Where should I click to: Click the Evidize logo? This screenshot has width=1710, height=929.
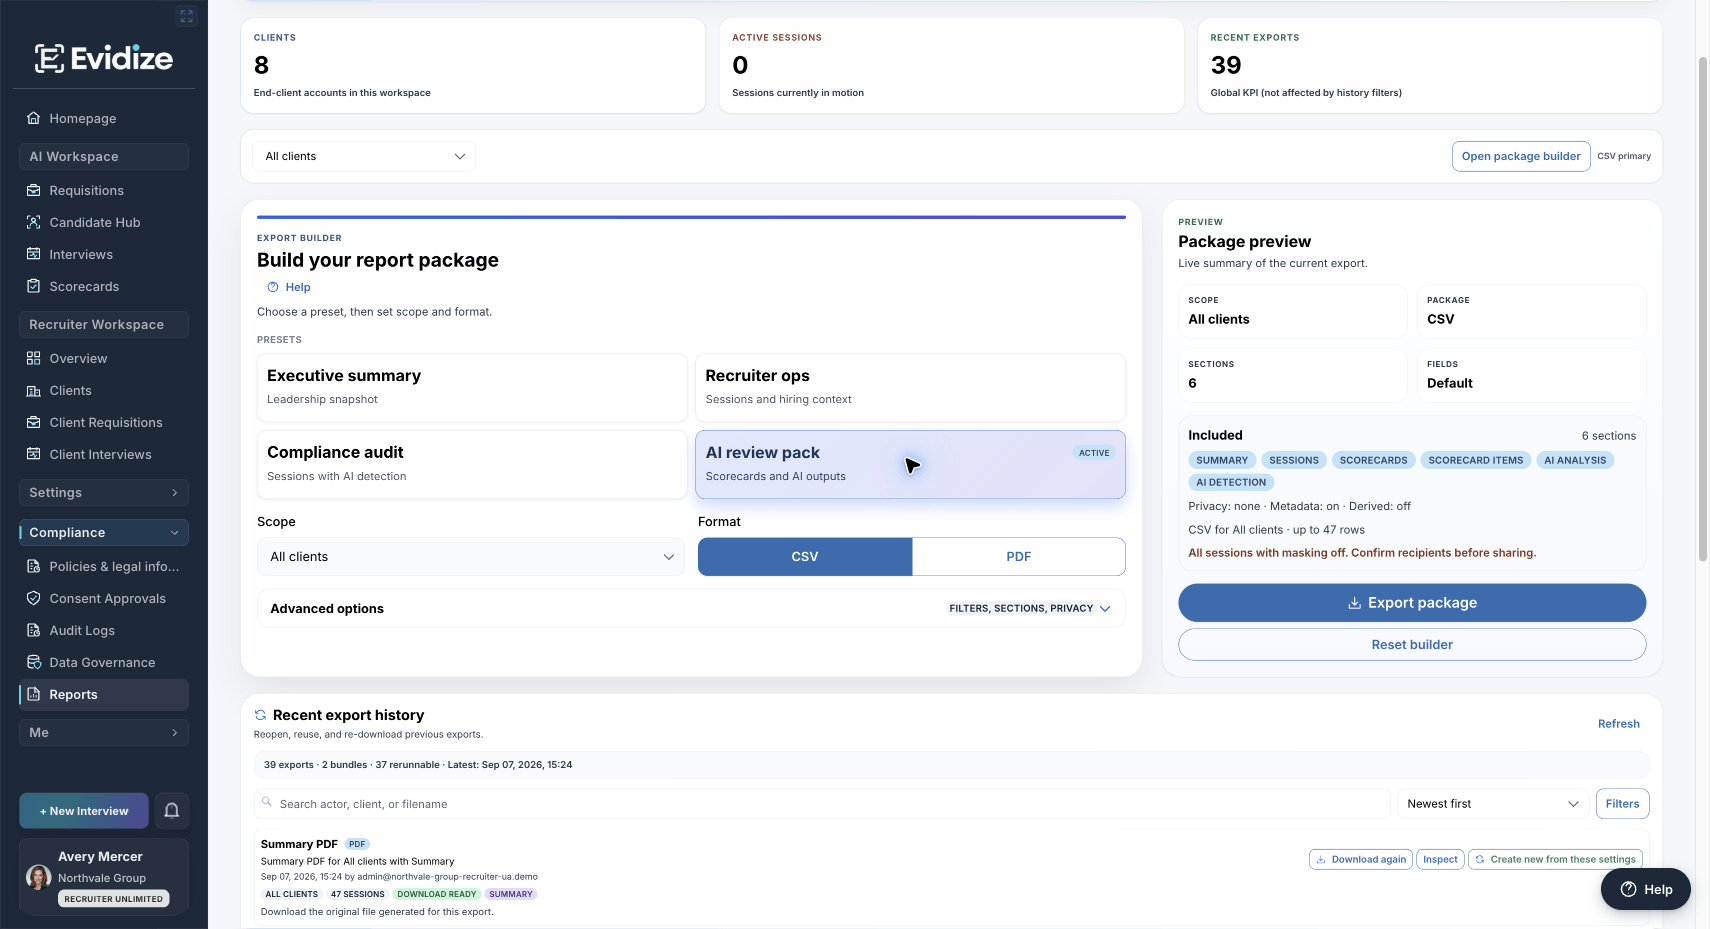[104, 58]
